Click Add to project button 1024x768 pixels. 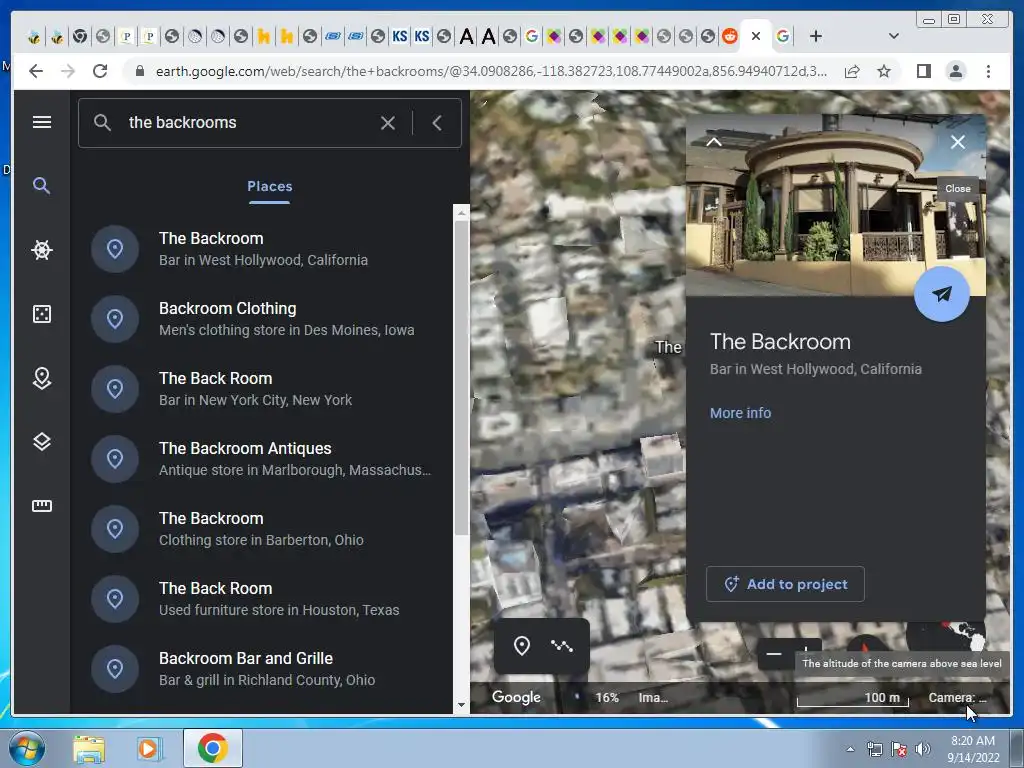[x=785, y=584]
